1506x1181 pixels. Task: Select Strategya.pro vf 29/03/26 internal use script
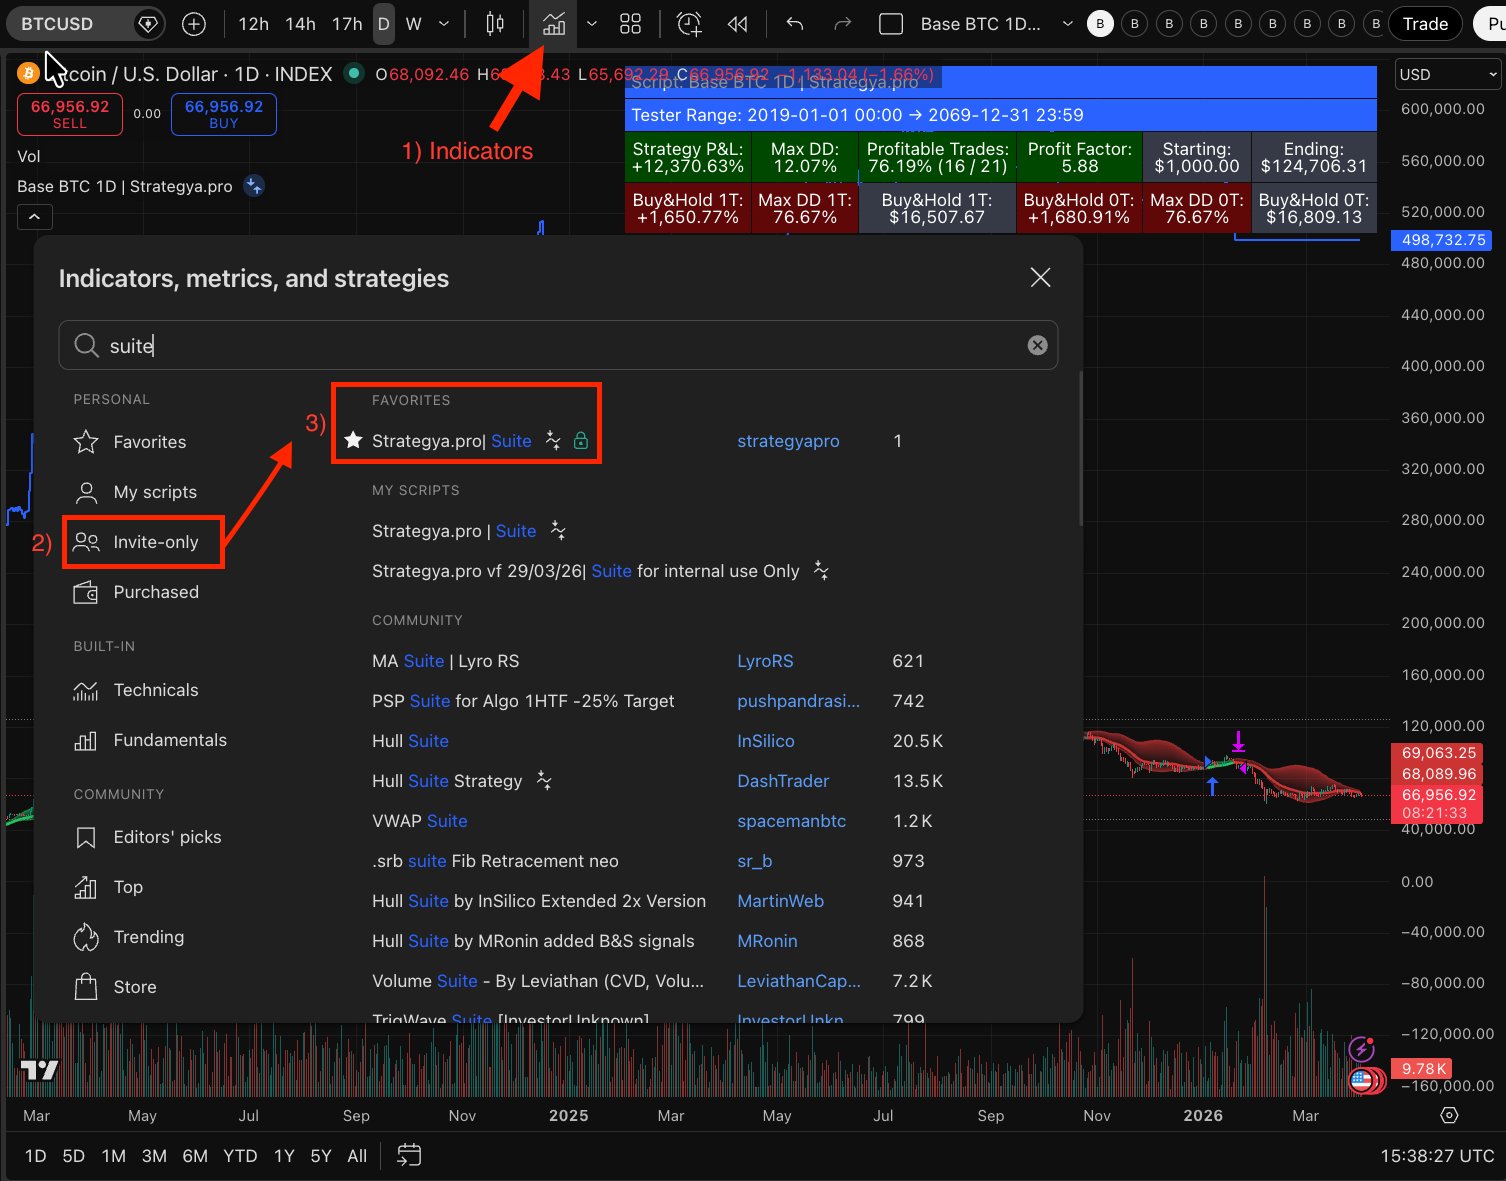pyautogui.click(x=586, y=571)
